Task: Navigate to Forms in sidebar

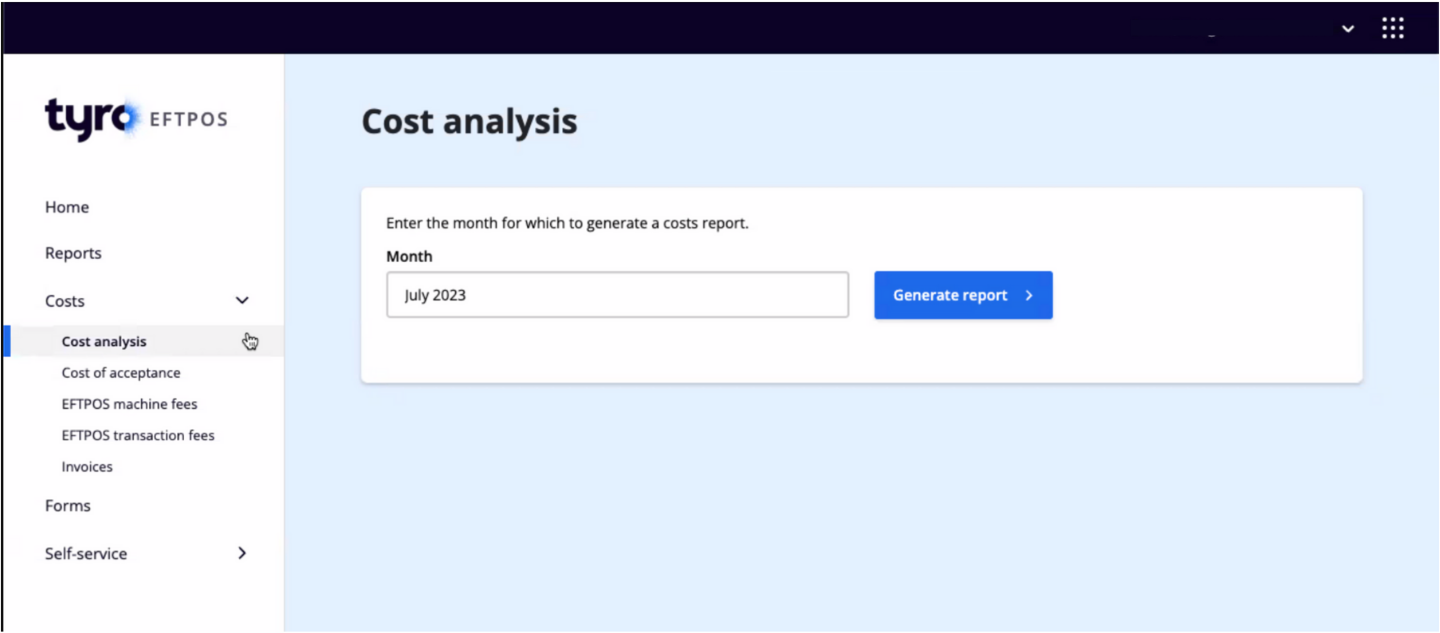Action: point(68,506)
